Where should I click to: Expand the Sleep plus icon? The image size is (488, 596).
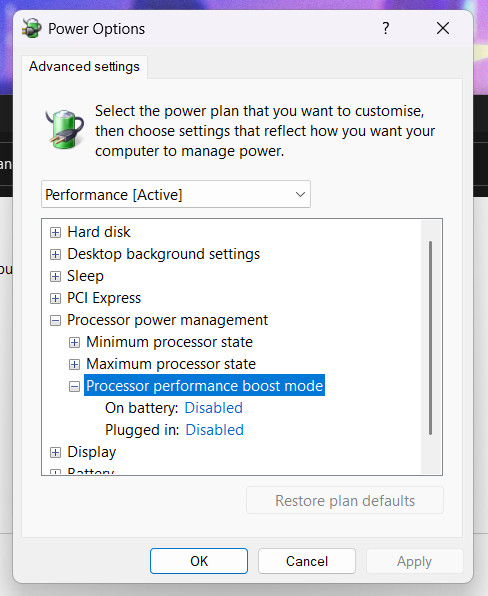coord(55,276)
